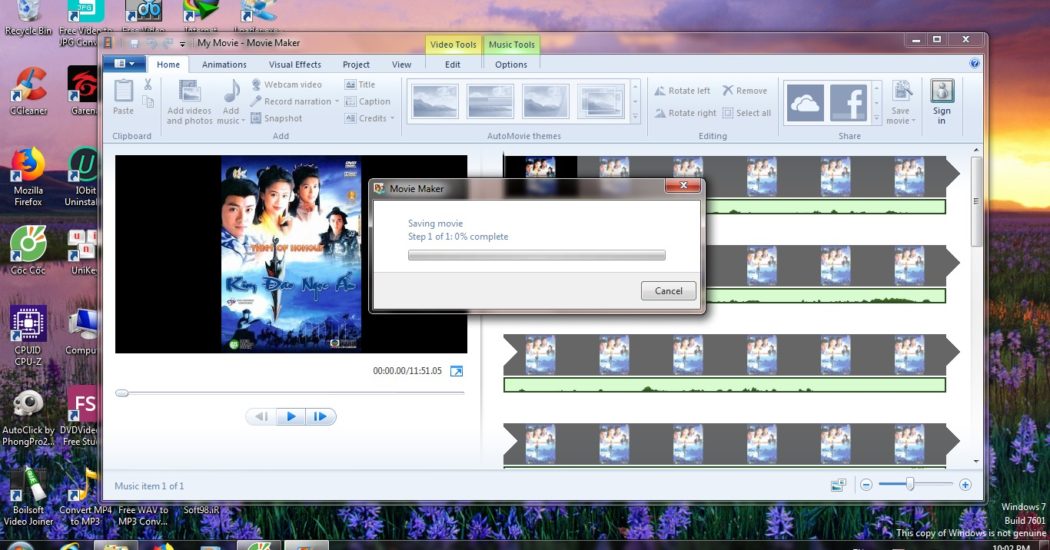Viewport: 1050px width, 550px height.
Task: Cancel the movie saving dialog
Action: 668,291
